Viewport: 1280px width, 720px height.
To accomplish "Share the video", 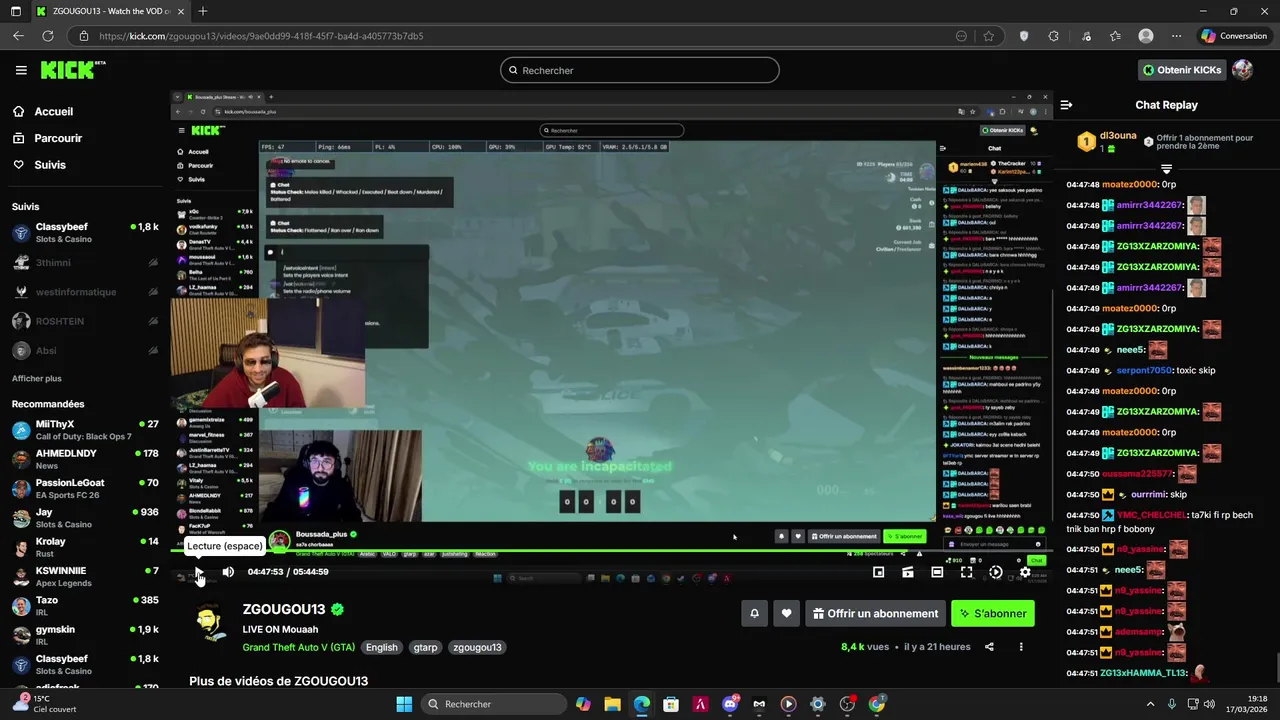I will coord(989,647).
